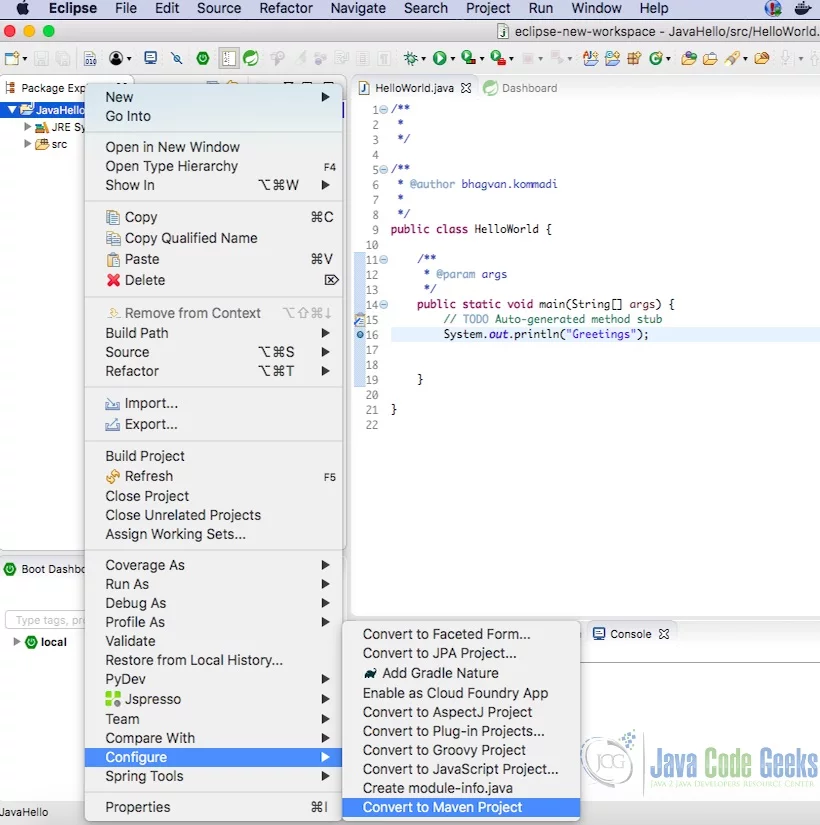
Task: Click the last orange folder toolbar icon
Action: click(762, 58)
